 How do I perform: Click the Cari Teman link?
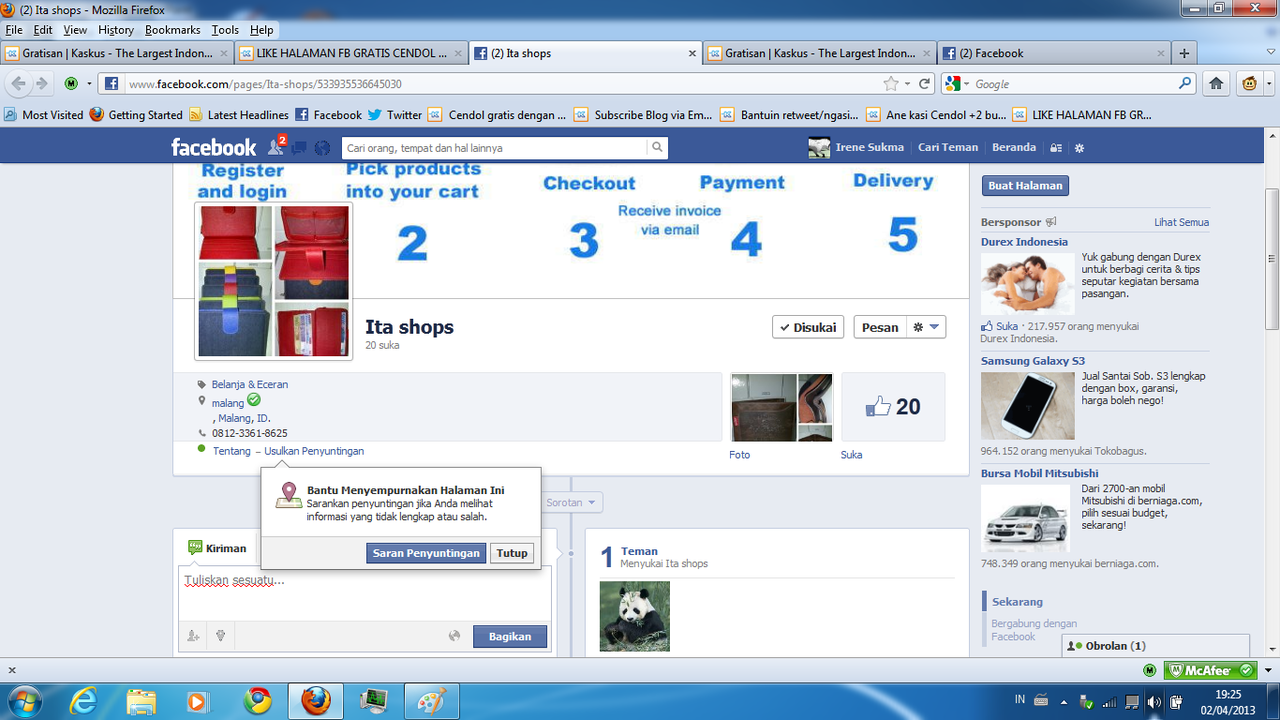coord(948,147)
